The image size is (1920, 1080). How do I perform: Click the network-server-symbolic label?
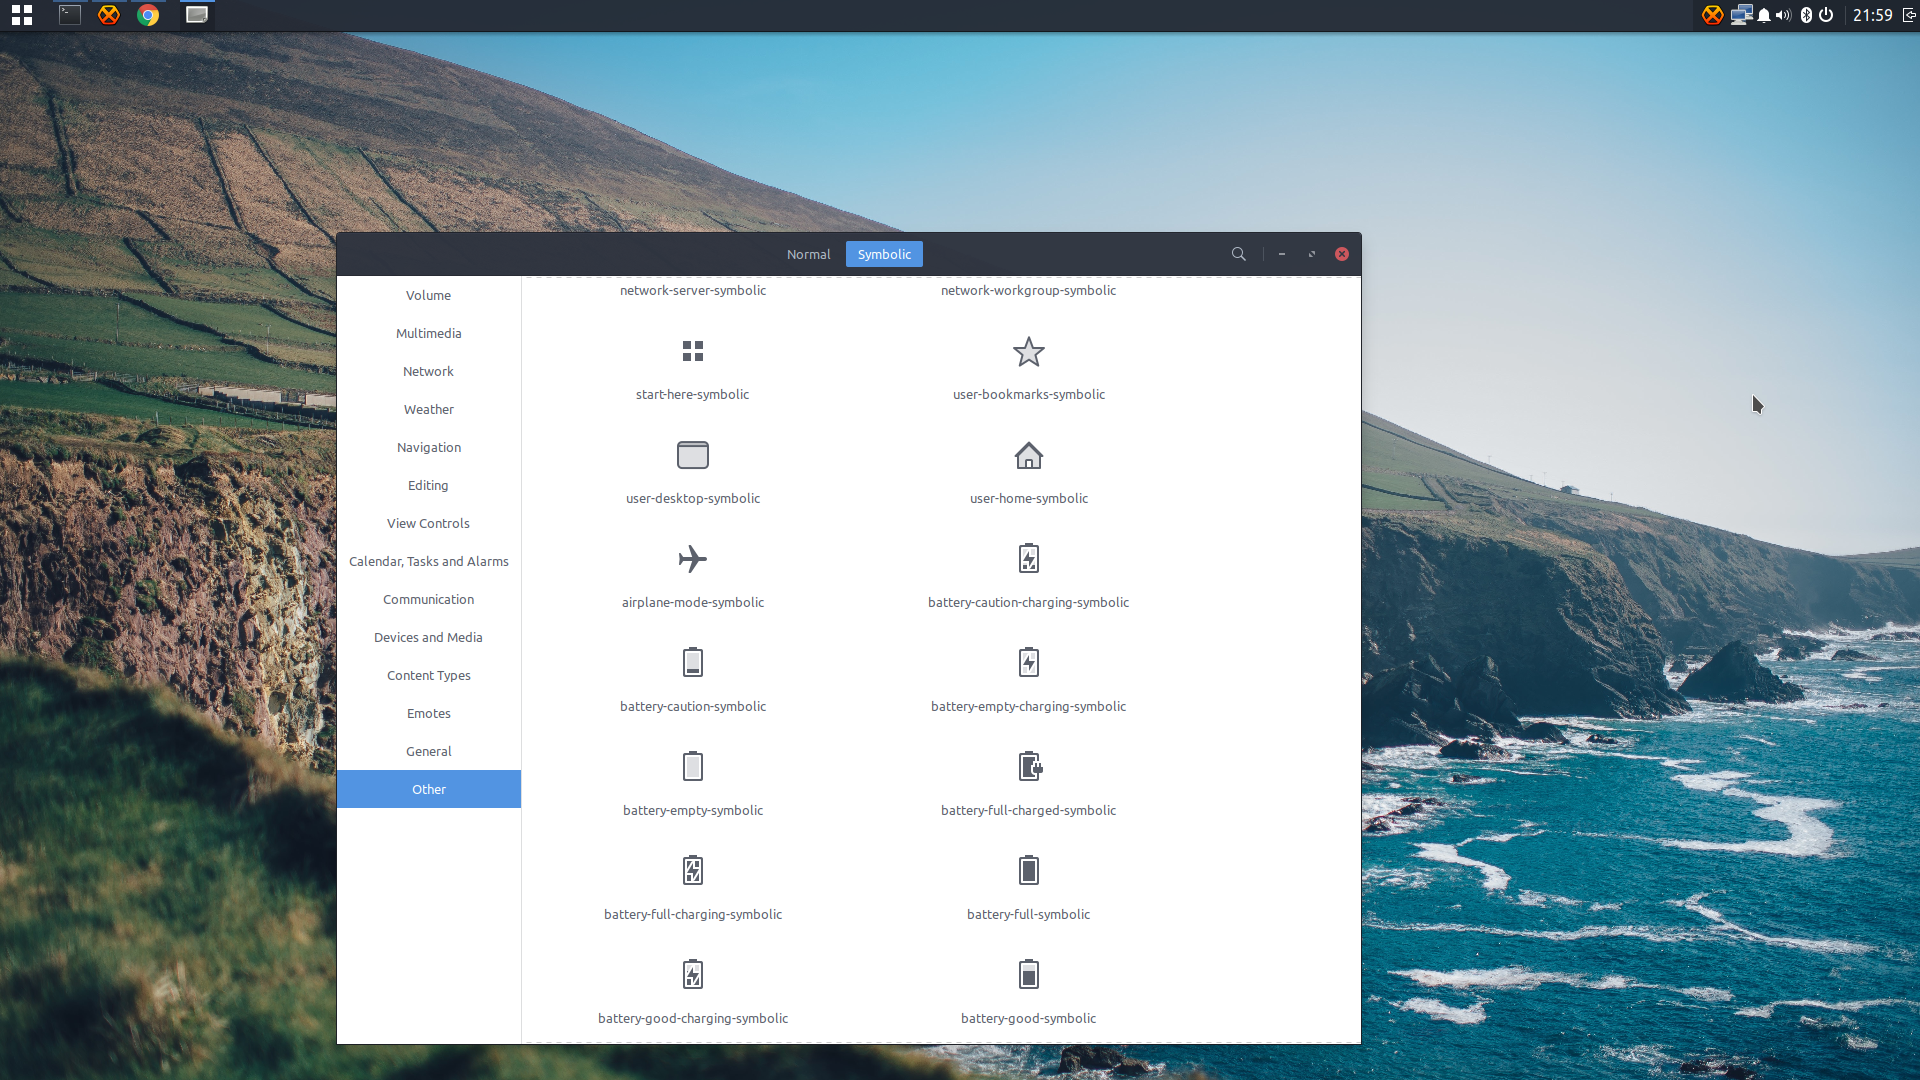[x=693, y=290]
